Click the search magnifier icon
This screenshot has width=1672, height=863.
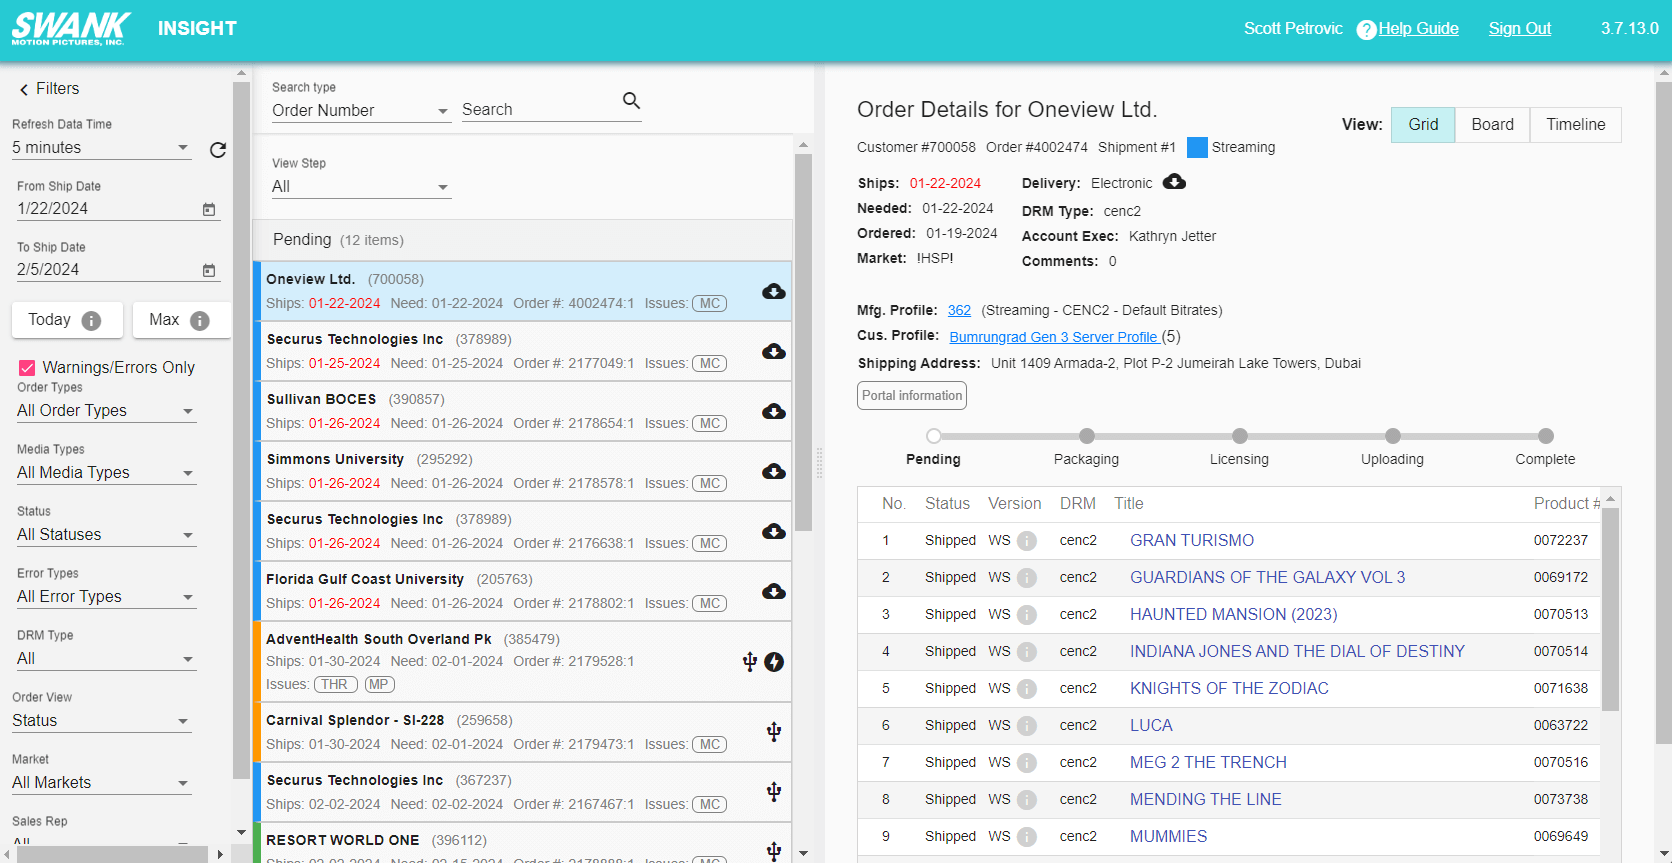pyautogui.click(x=631, y=100)
